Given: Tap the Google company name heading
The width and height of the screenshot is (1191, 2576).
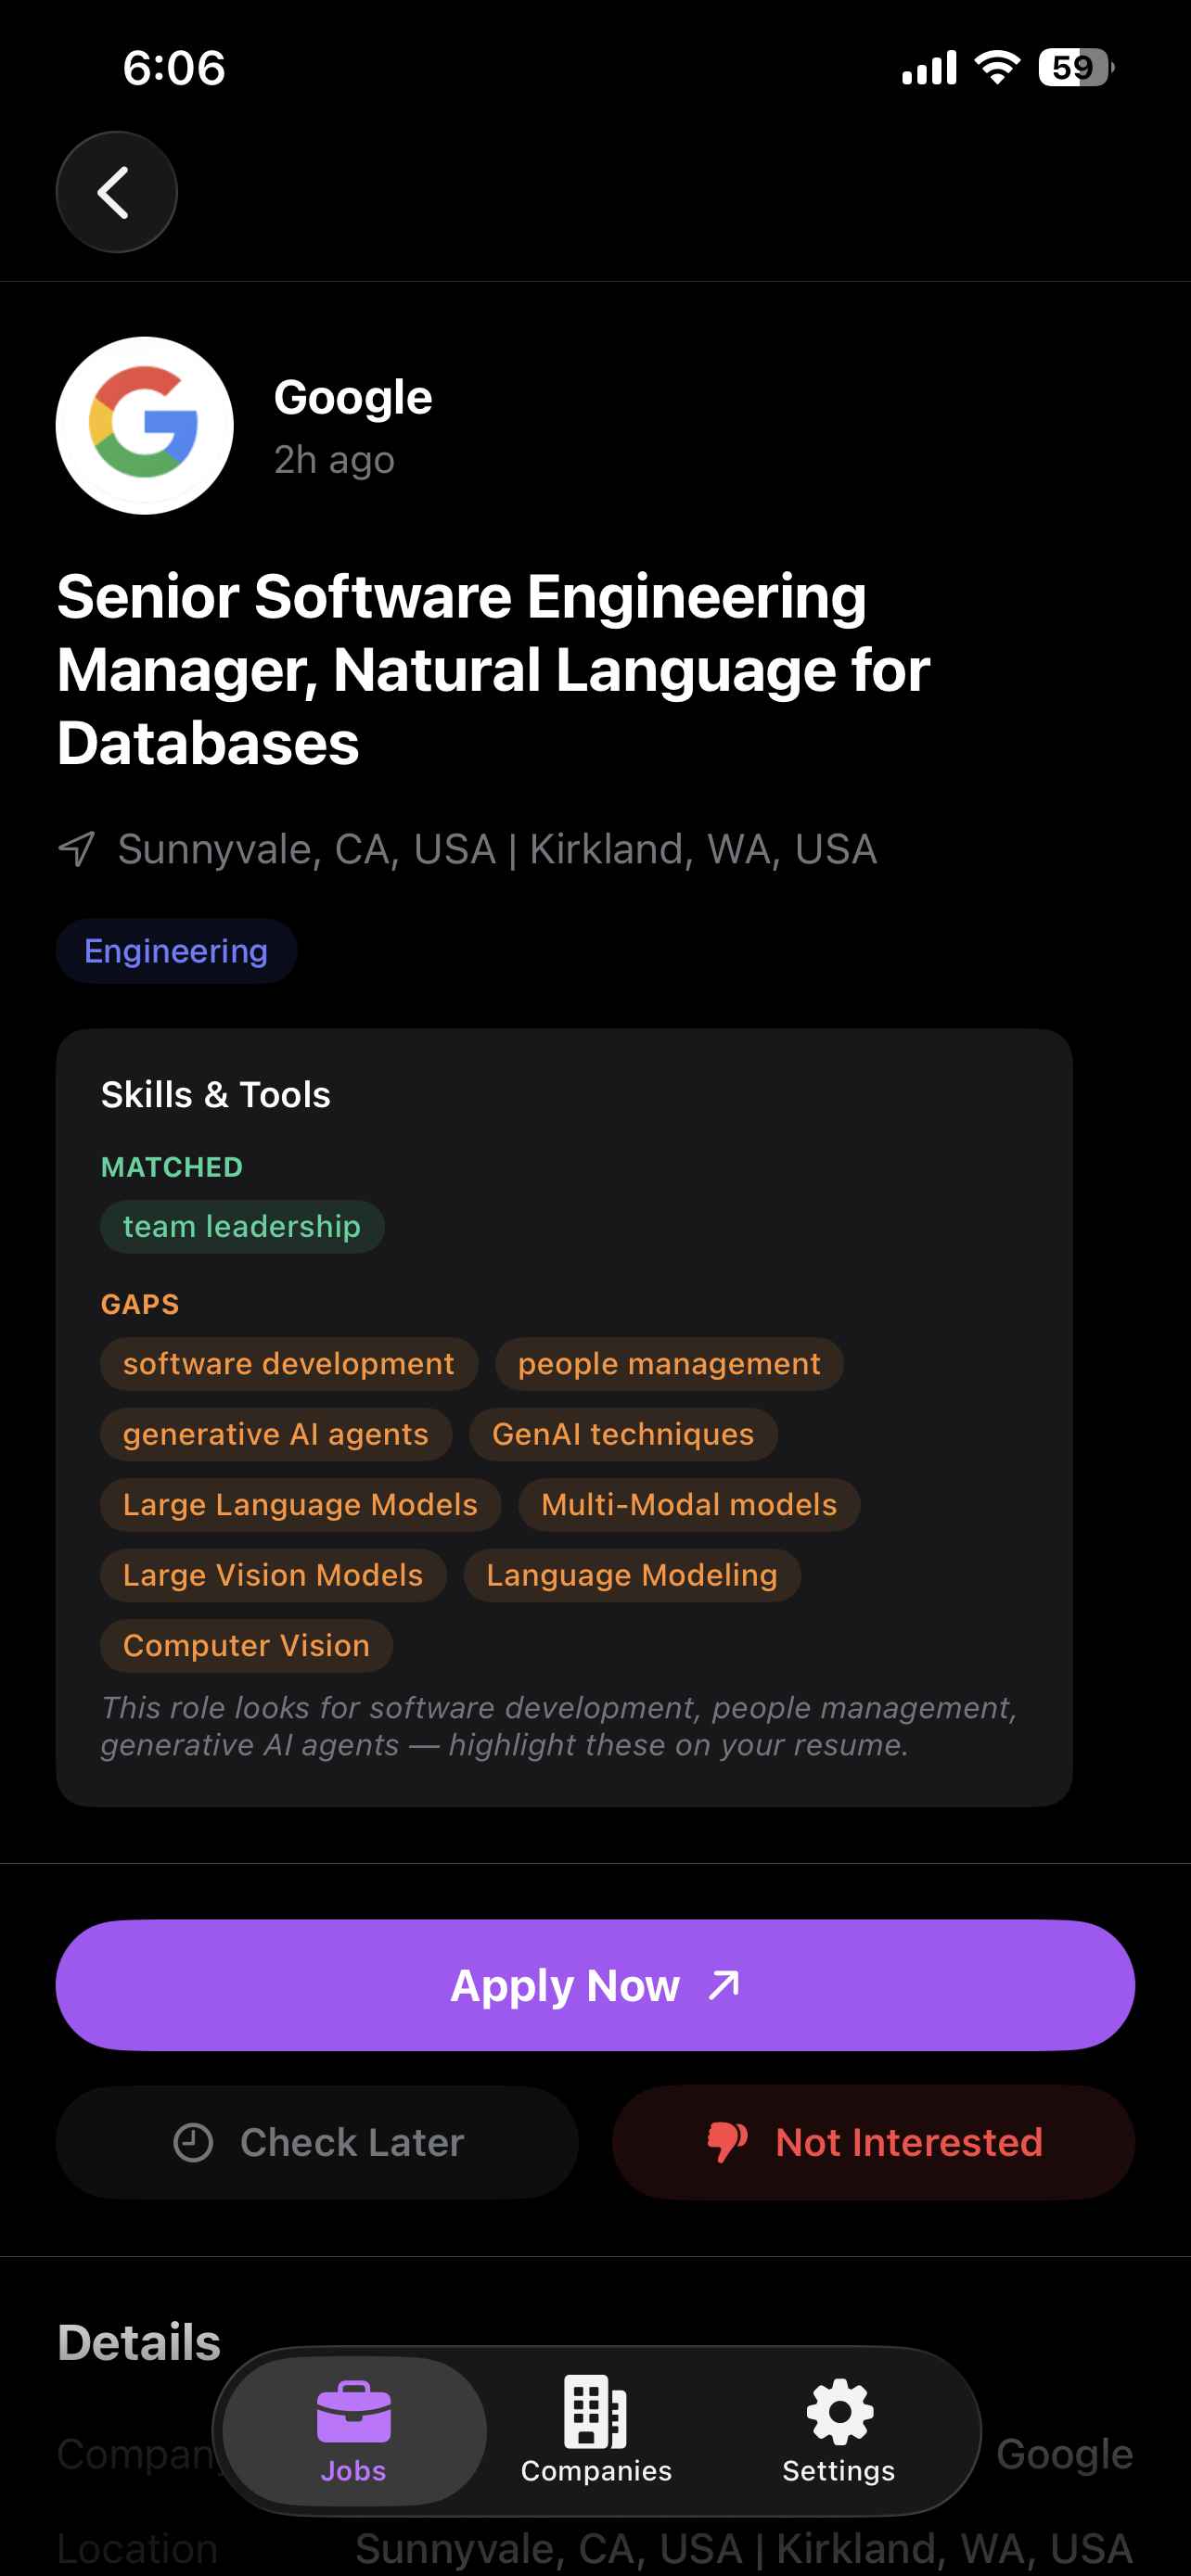Looking at the screenshot, I should (x=353, y=397).
